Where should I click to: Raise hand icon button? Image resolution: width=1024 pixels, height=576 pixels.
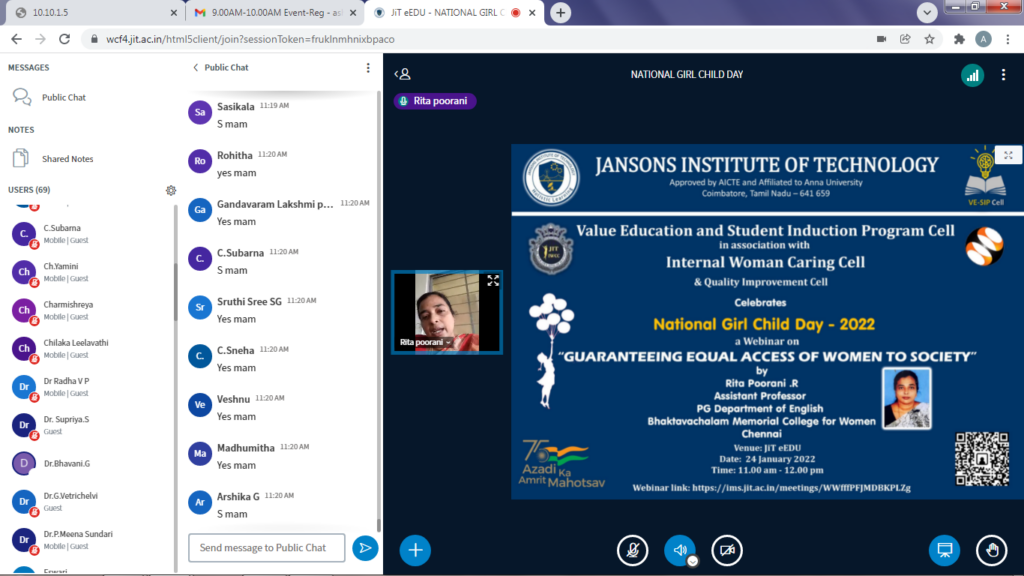pyautogui.click(x=991, y=550)
